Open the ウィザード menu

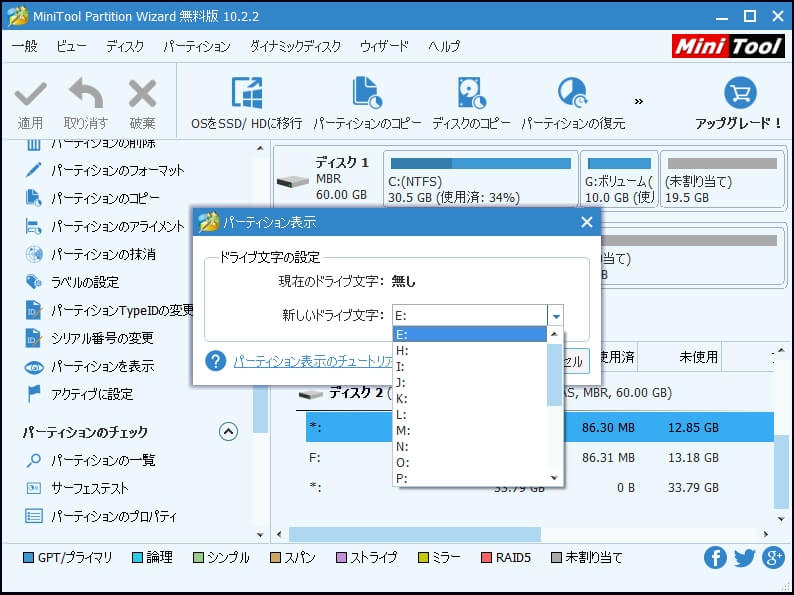(x=384, y=47)
